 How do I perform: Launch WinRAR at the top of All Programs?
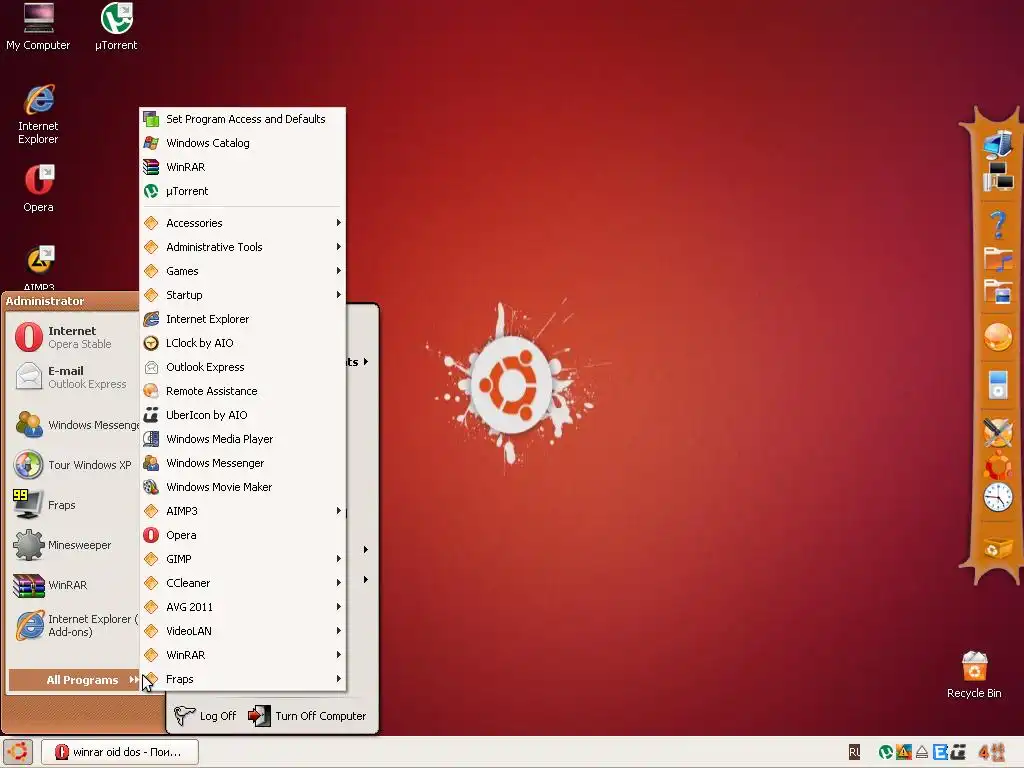pos(242,167)
